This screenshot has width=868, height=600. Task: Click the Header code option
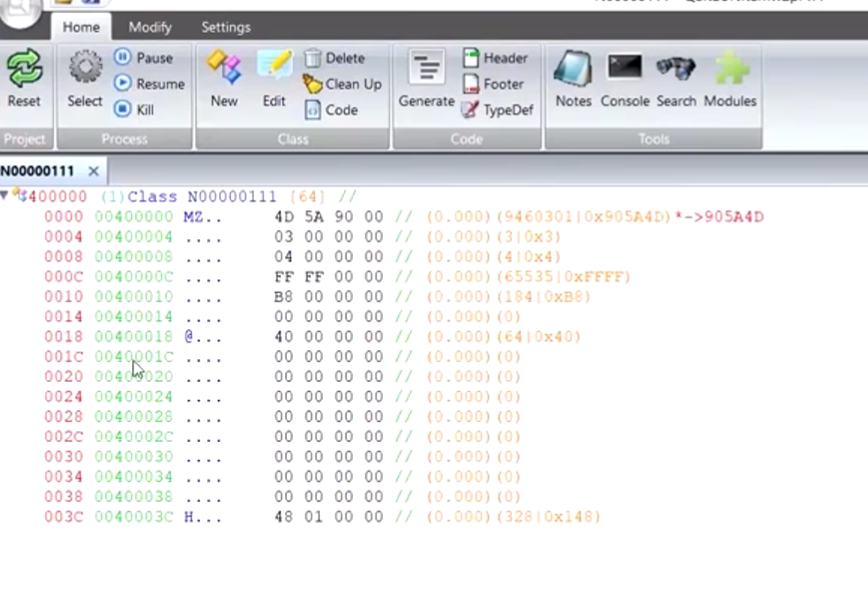495,58
